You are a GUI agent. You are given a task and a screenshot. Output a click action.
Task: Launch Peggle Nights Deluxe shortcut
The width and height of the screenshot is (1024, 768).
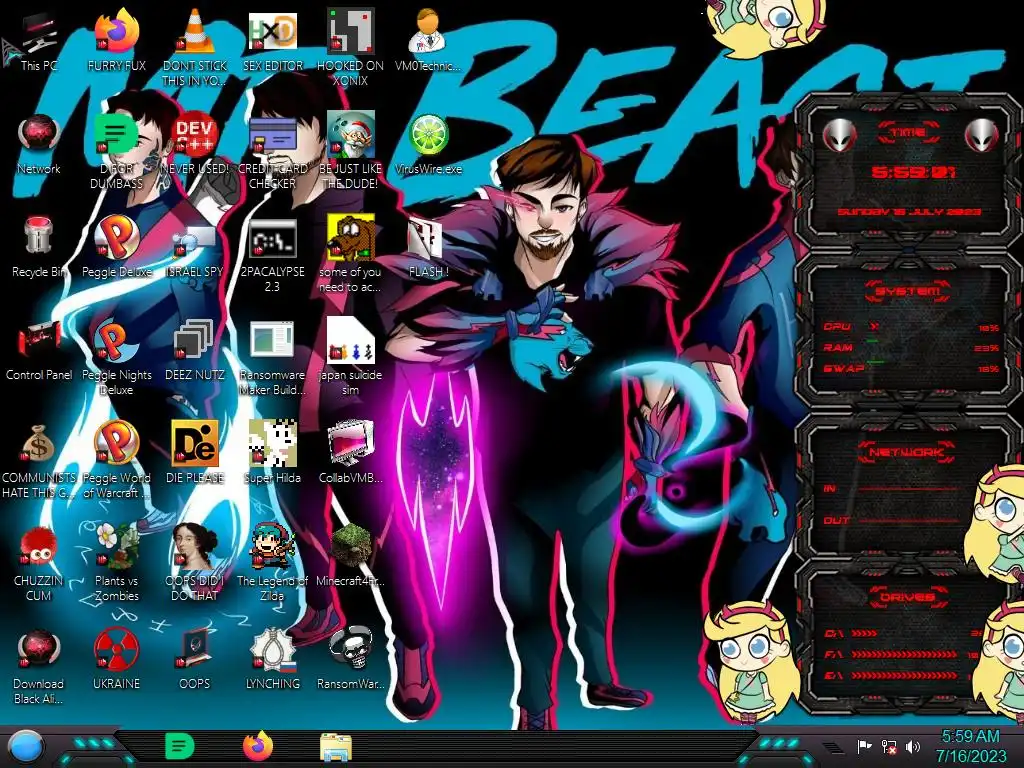116,358
